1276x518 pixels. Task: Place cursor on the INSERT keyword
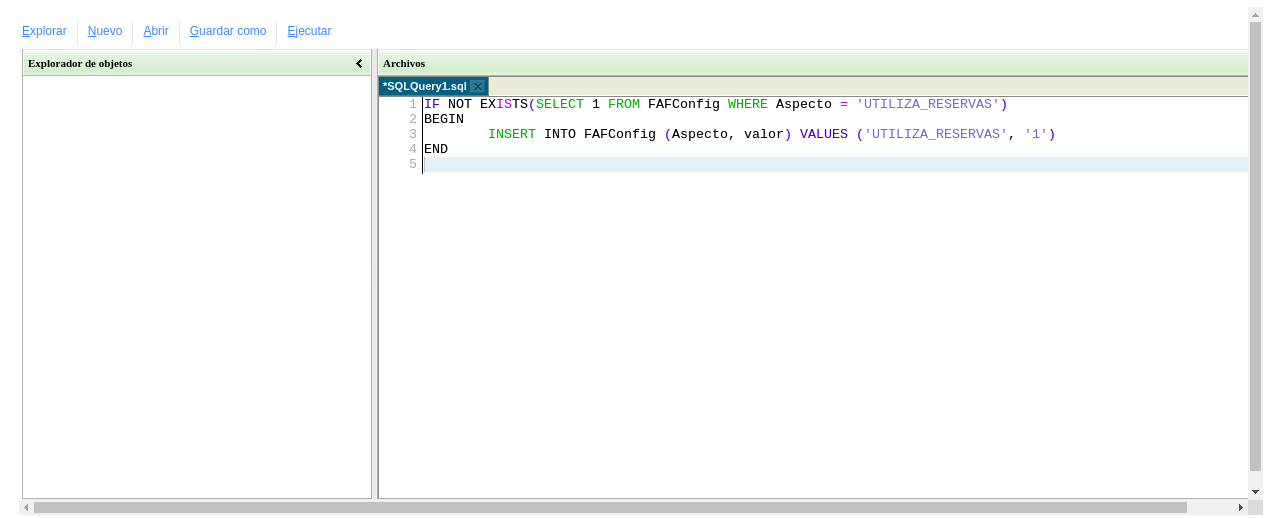pyautogui.click(x=511, y=134)
